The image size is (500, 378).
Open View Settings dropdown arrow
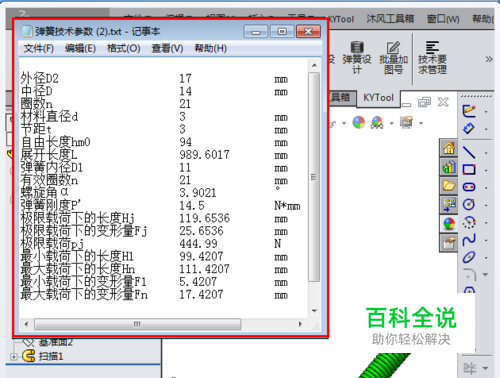click(421, 124)
